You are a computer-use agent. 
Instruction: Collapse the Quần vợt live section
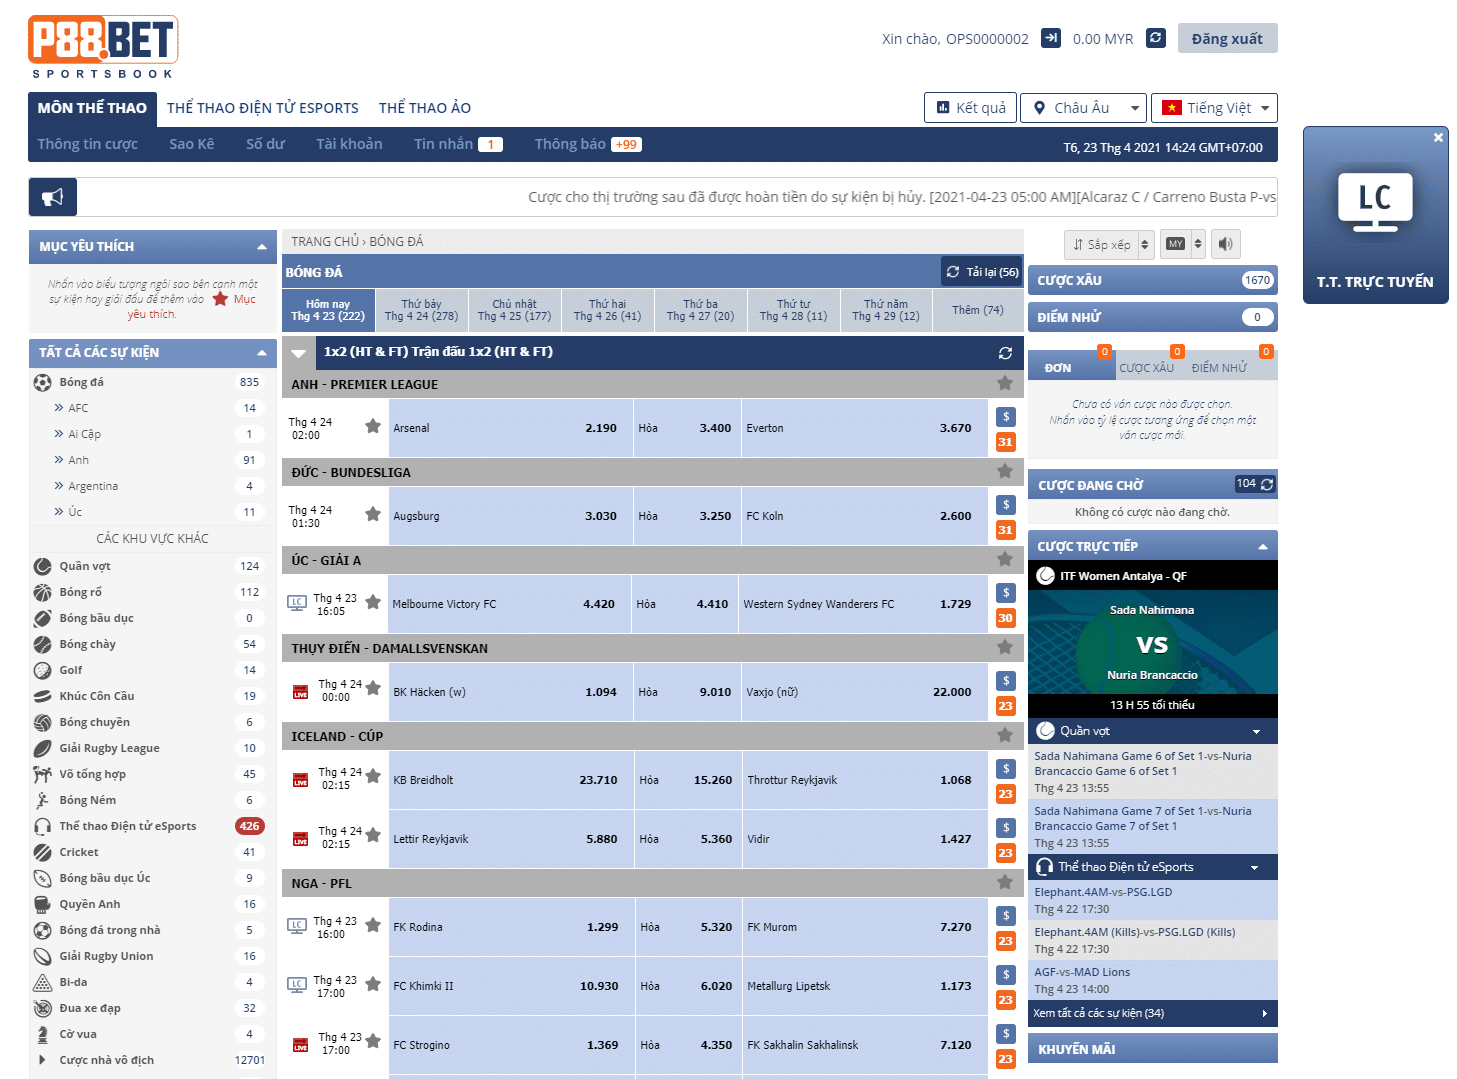coord(1257,731)
